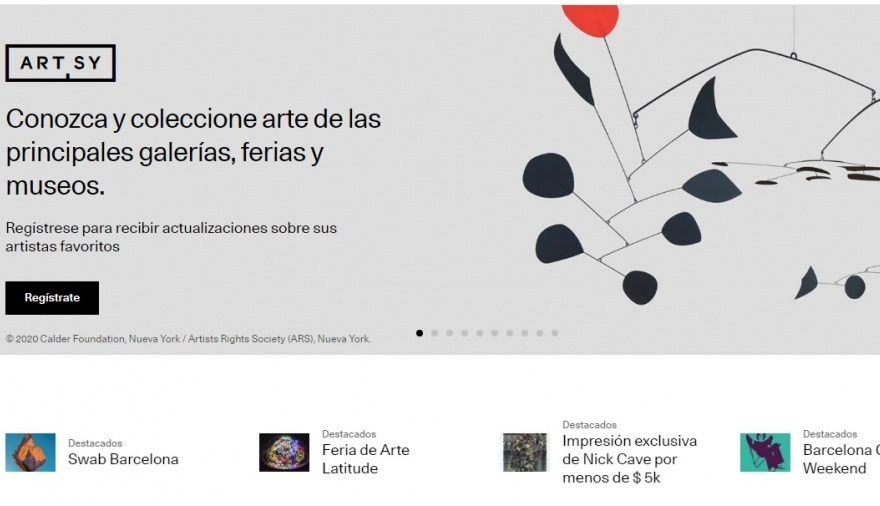Select the third carousel dot
Viewport: 880px width, 506px height.
pyautogui.click(x=450, y=333)
